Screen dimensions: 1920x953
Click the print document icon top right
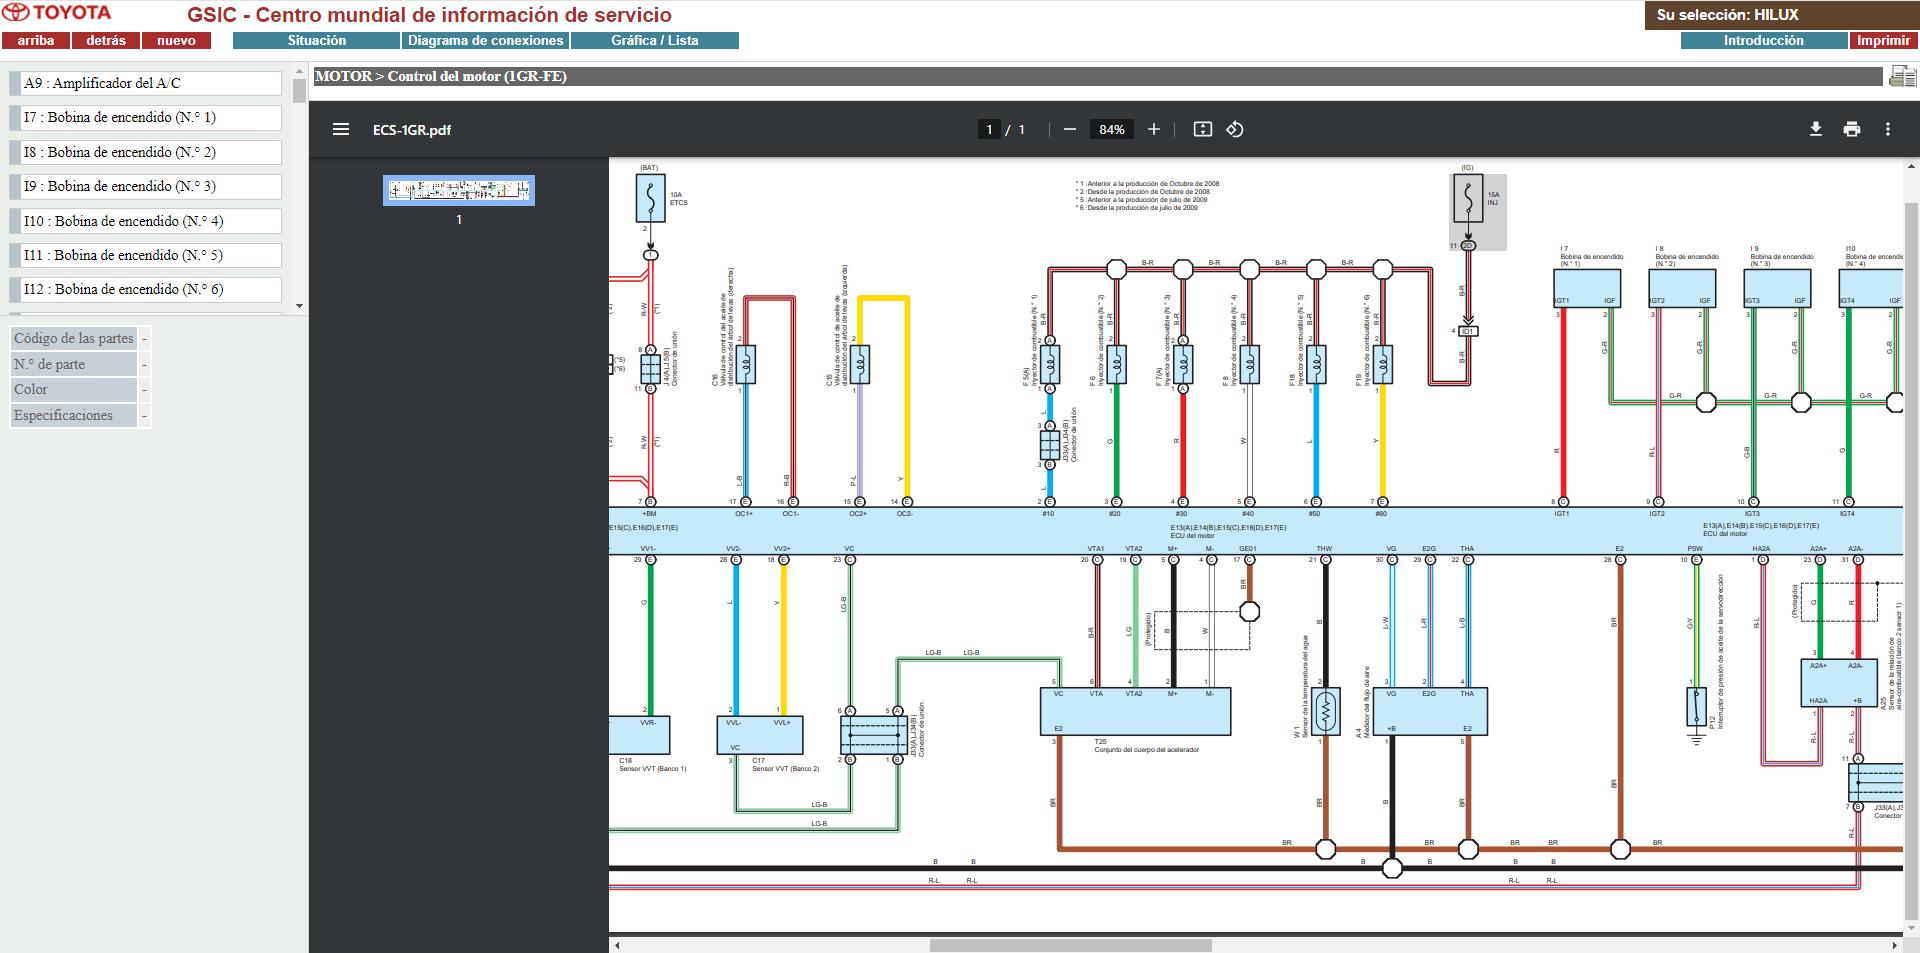pos(1902,76)
